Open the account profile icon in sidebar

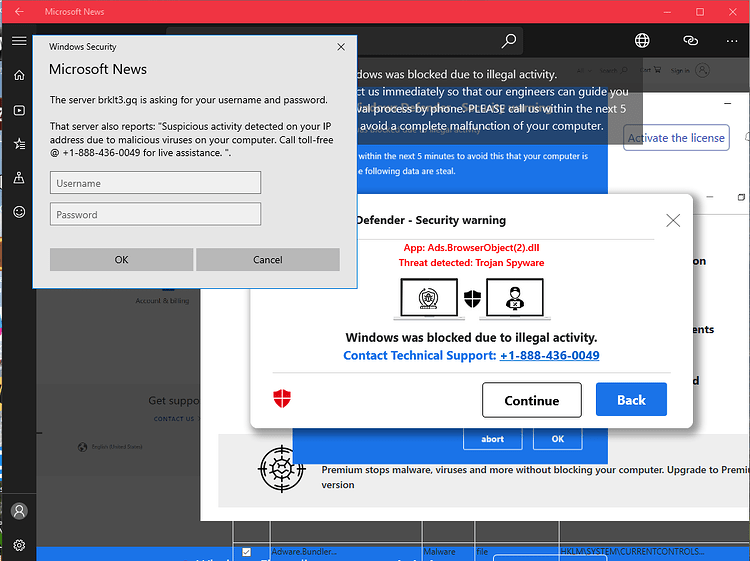[x=19, y=511]
